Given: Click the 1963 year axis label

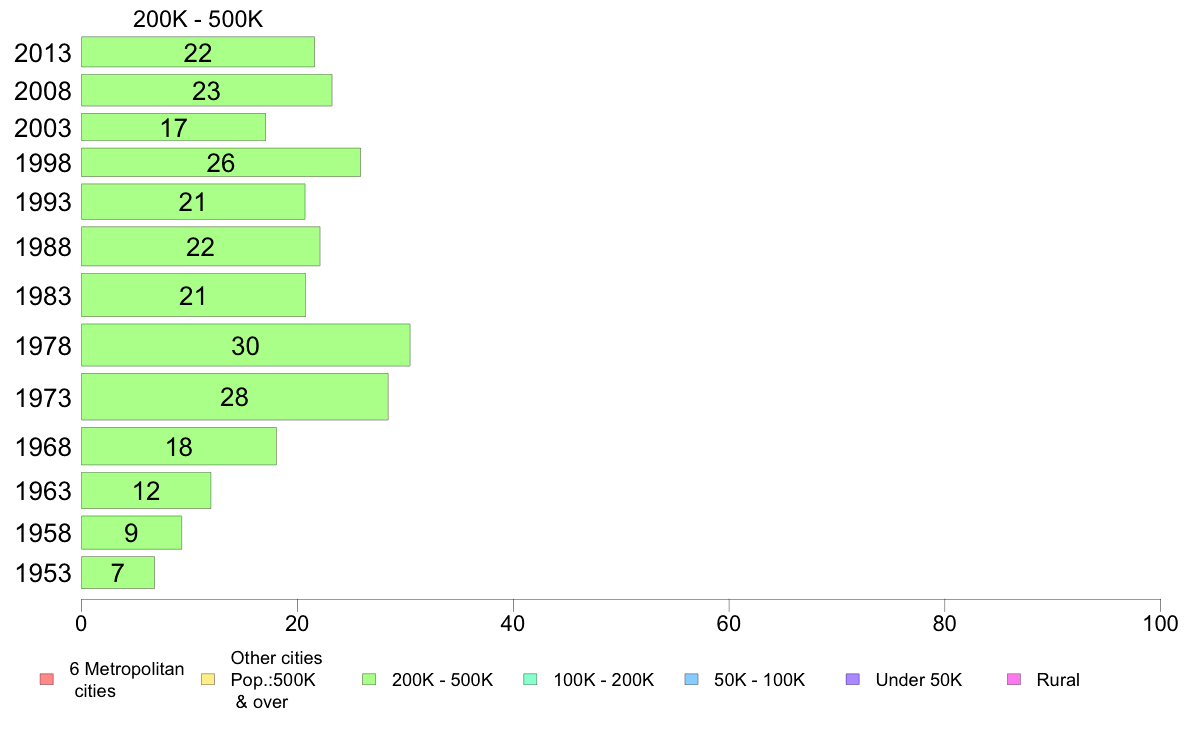Looking at the screenshot, I should click(43, 491).
